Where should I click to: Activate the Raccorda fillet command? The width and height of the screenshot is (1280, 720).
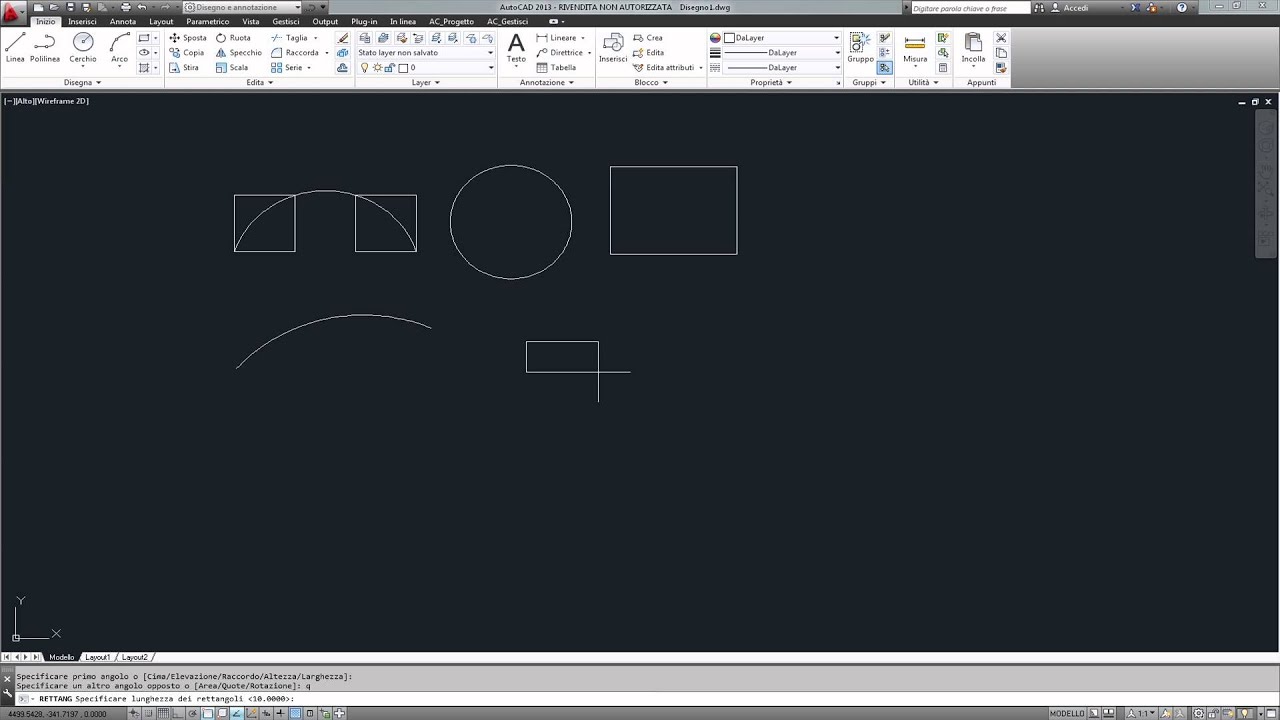coord(295,53)
